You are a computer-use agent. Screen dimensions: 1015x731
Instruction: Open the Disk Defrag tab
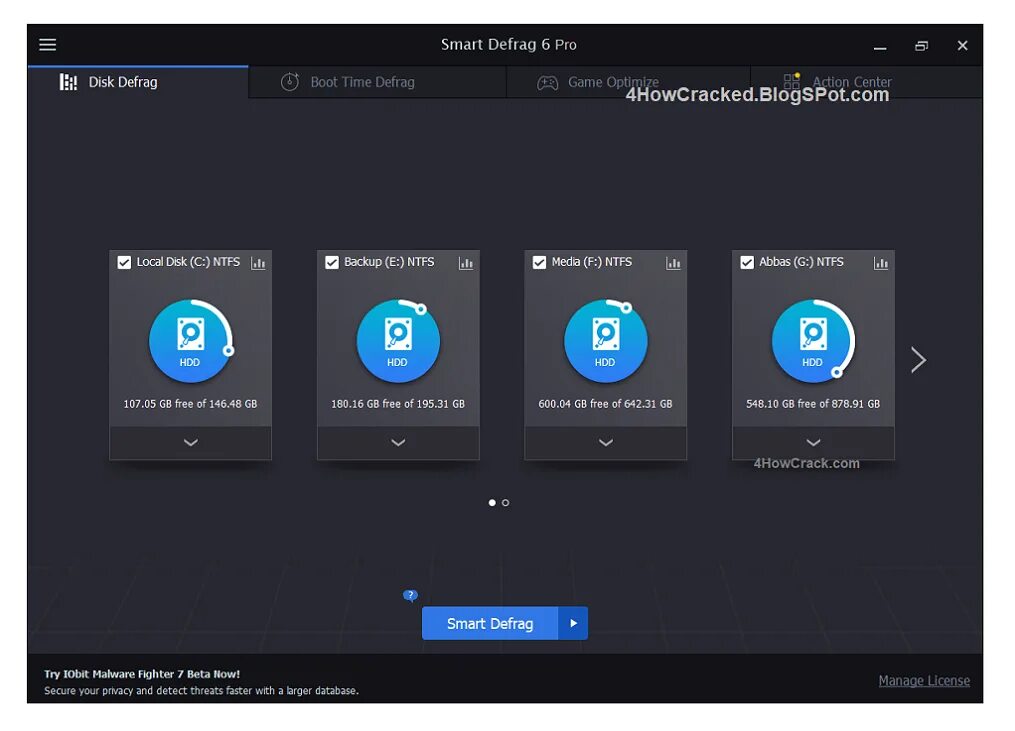point(138,82)
